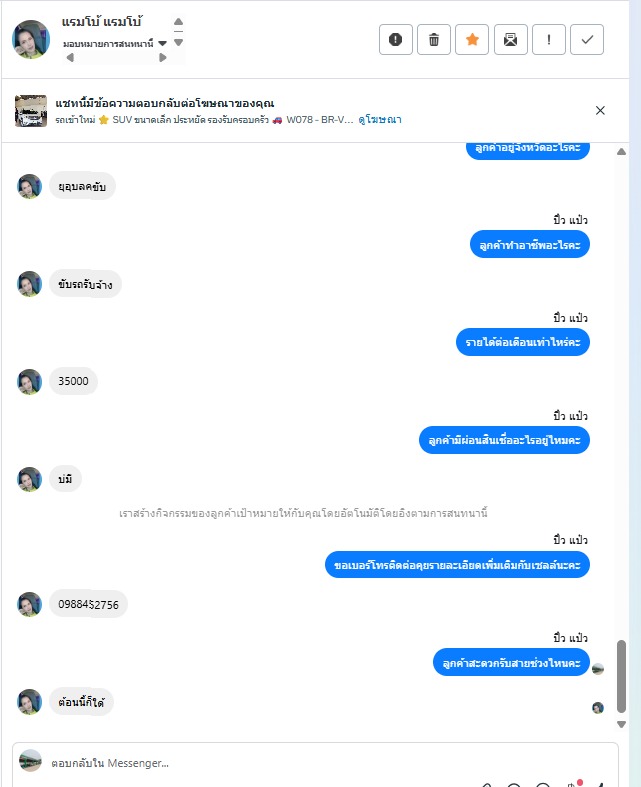
Task: Open the assign conversation dropdown
Action: point(115,44)
